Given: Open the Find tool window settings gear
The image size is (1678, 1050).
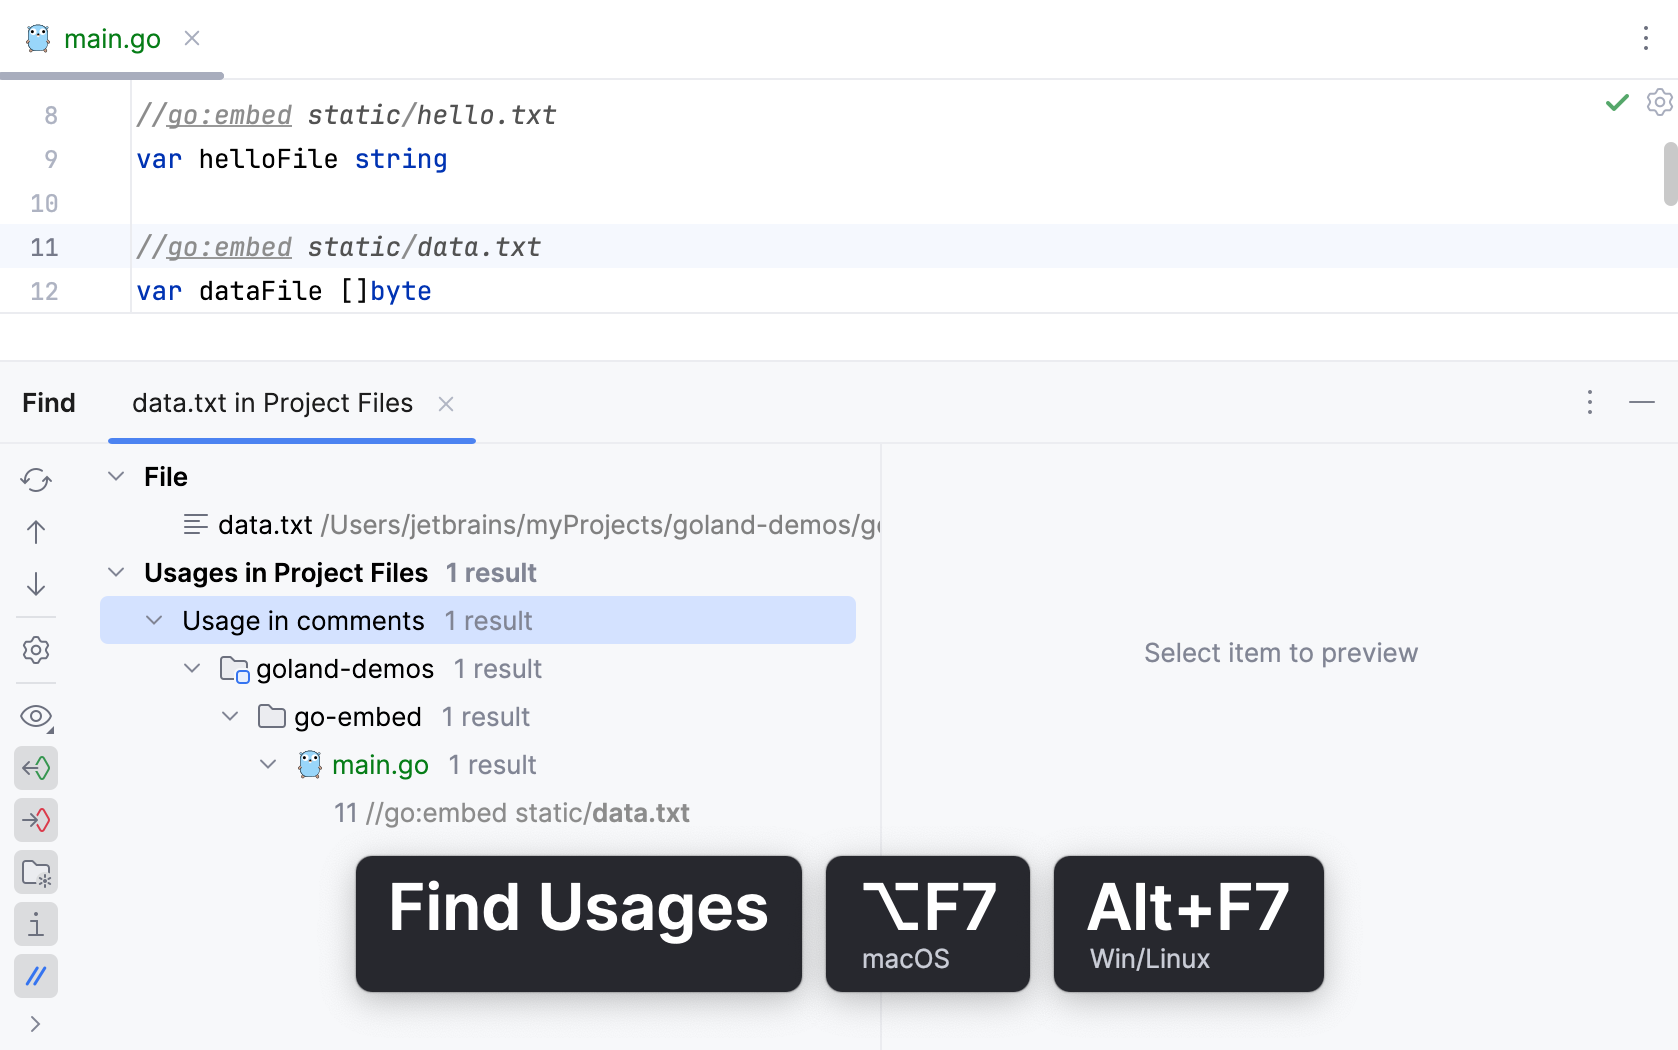Looking at the screenshot, I should click(x=36, y=651).
